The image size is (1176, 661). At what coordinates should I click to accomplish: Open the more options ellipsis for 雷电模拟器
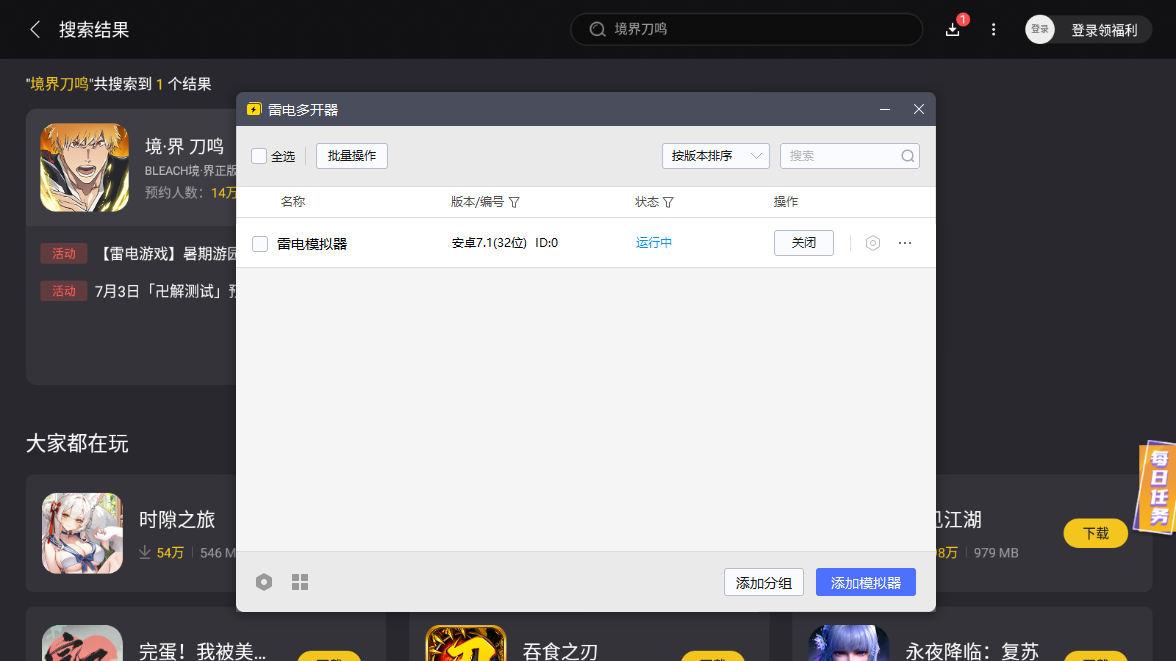(905, 242)
